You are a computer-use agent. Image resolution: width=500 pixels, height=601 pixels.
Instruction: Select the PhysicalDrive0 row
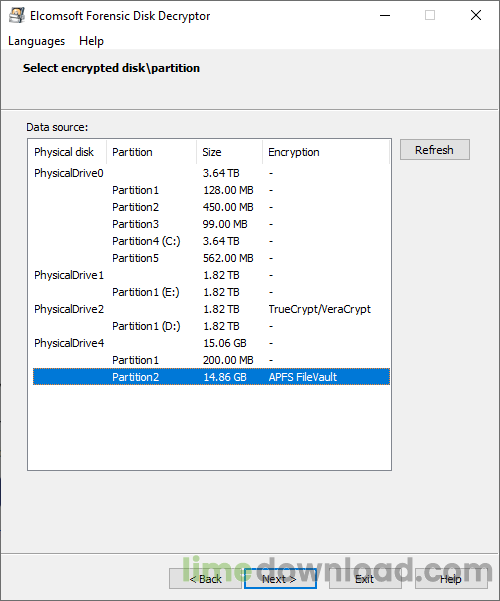click(x=211, y=173)
